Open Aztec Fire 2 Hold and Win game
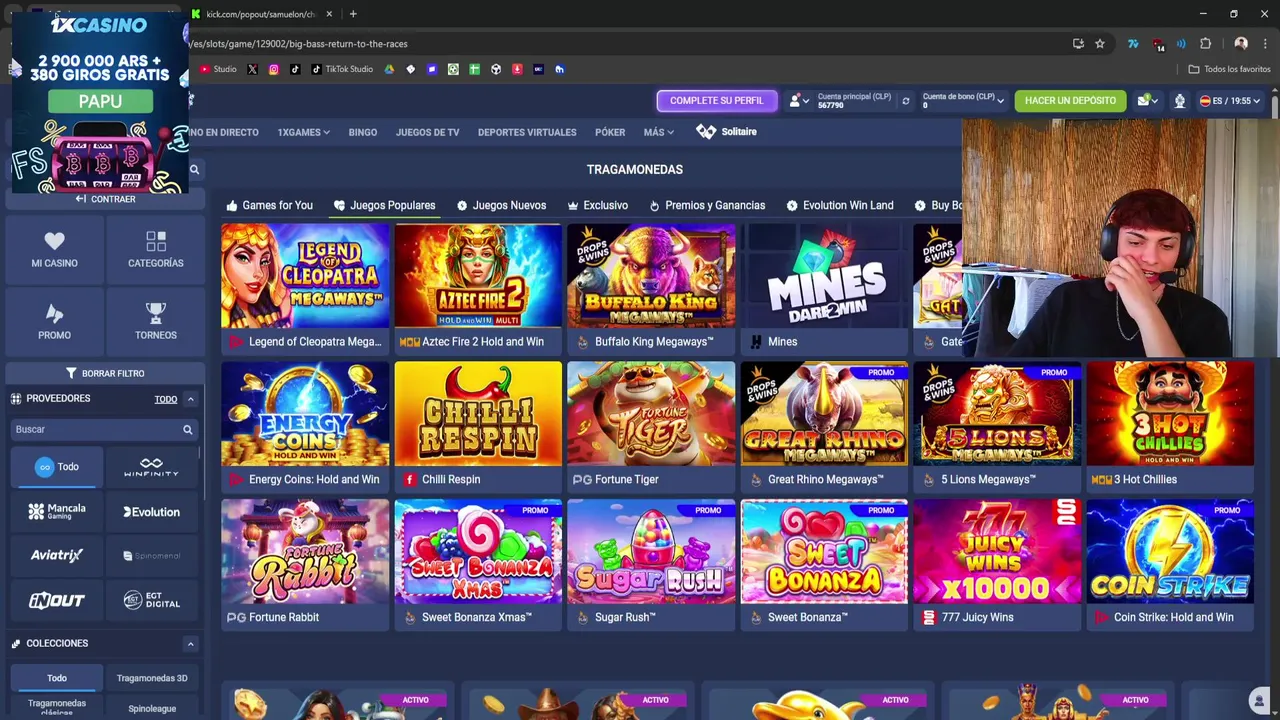 click(478, 288)
